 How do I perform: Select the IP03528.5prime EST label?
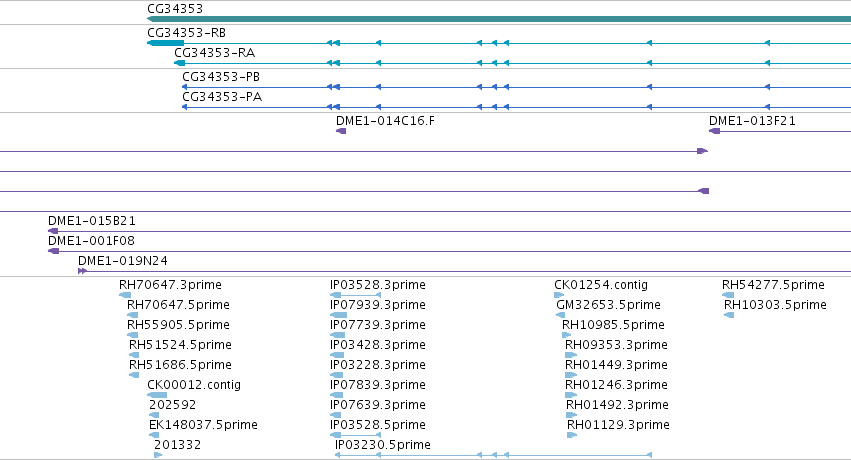pyautogui.click(x=378, y=425)
